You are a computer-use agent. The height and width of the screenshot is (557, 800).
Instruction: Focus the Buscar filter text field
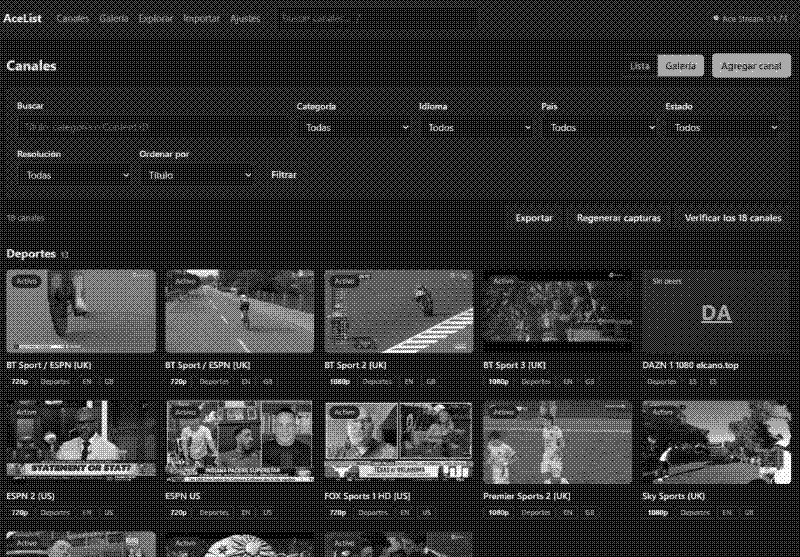[x=153, y=127]
